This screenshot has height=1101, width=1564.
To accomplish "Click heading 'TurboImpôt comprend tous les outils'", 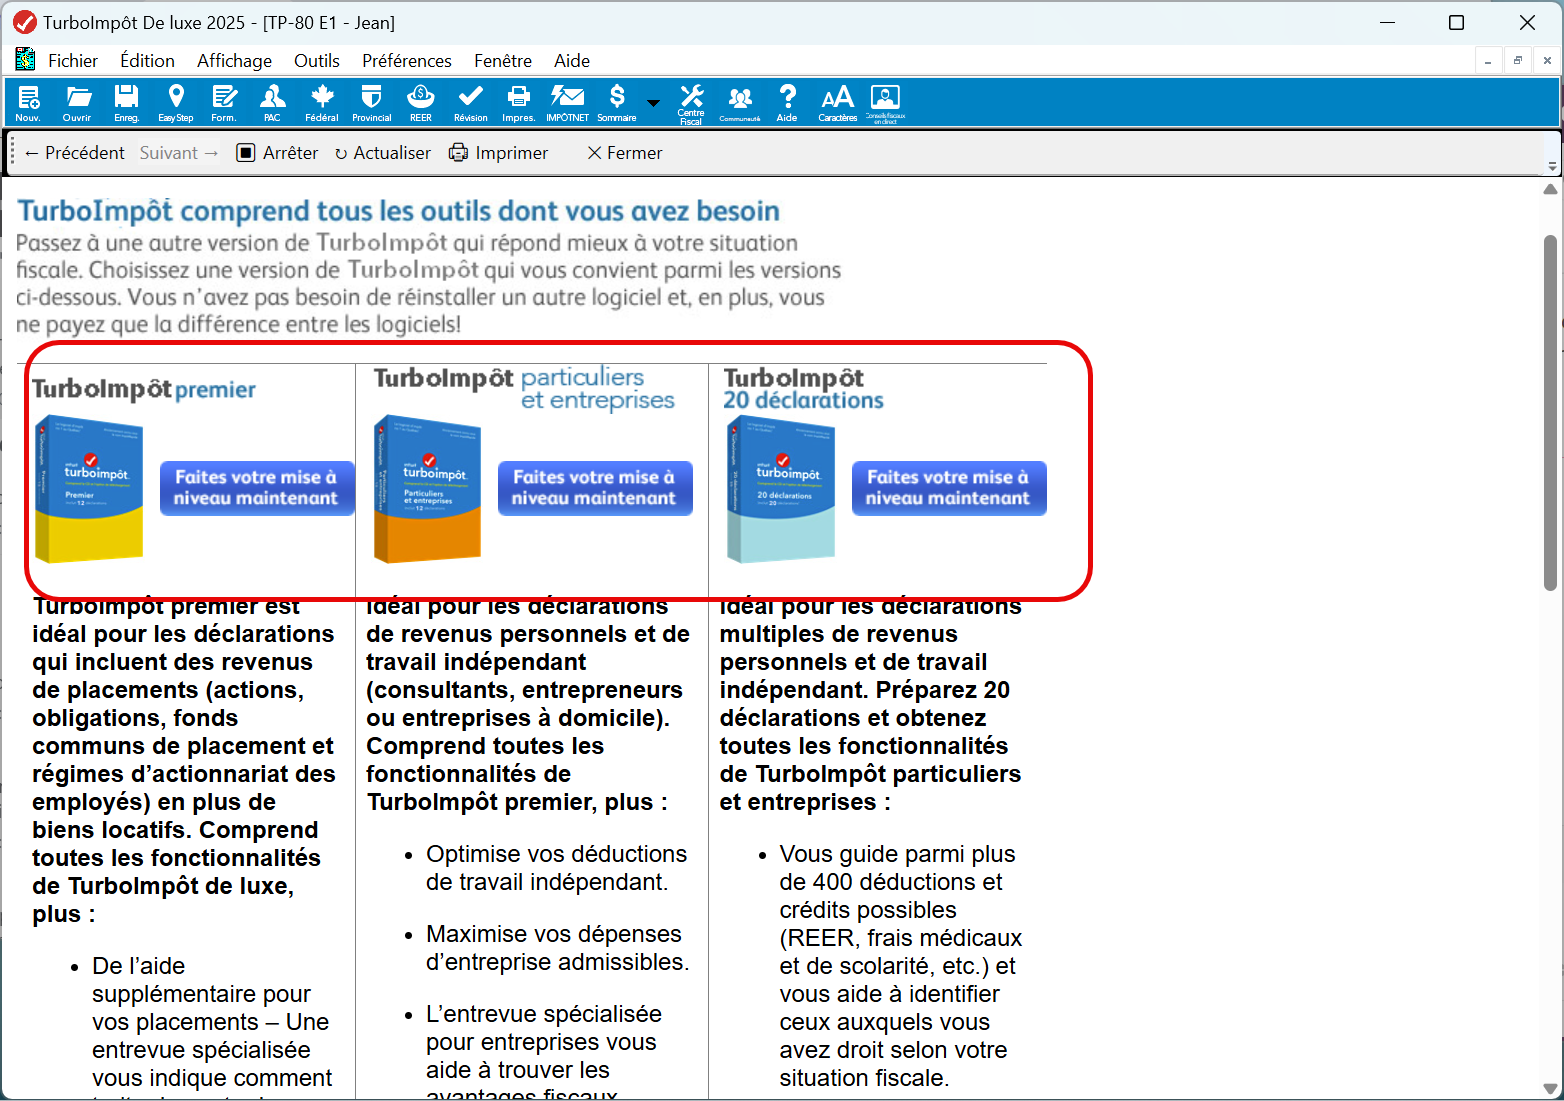I will click(x=399, y=211).
